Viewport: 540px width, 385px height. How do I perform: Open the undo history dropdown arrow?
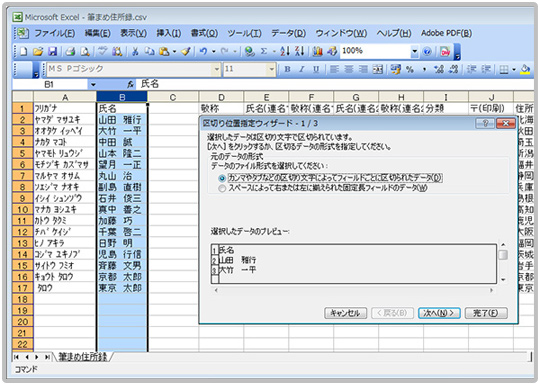click(x=214, y=52)
